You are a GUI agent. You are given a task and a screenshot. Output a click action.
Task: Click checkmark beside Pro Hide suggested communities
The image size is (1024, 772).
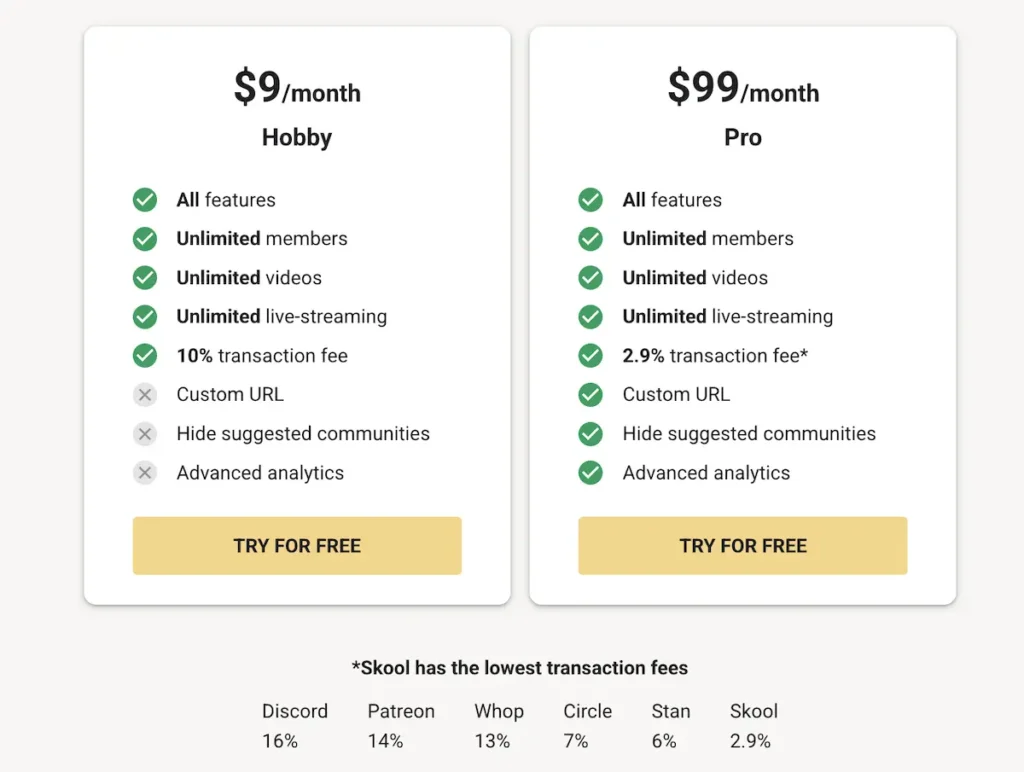coord(591,434)
